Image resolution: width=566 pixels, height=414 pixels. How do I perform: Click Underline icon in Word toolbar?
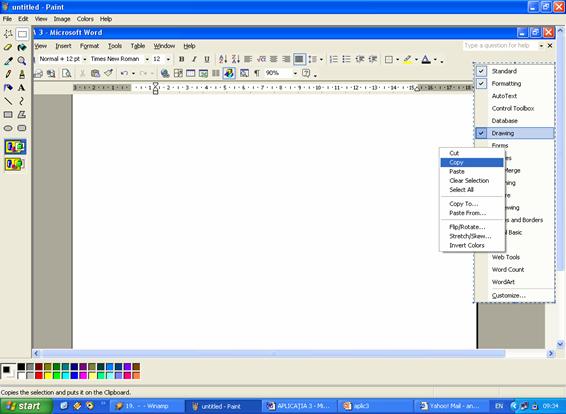(207, 59)
